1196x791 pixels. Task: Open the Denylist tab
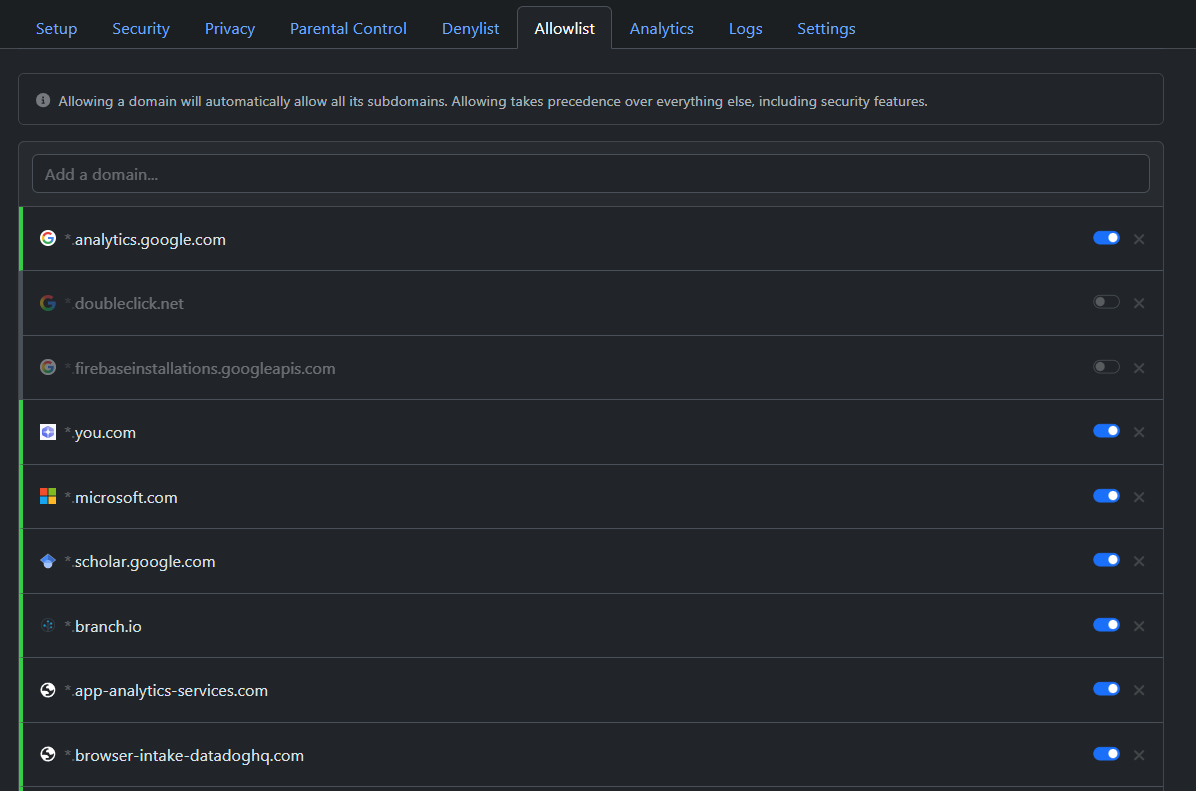click(470, 28)
